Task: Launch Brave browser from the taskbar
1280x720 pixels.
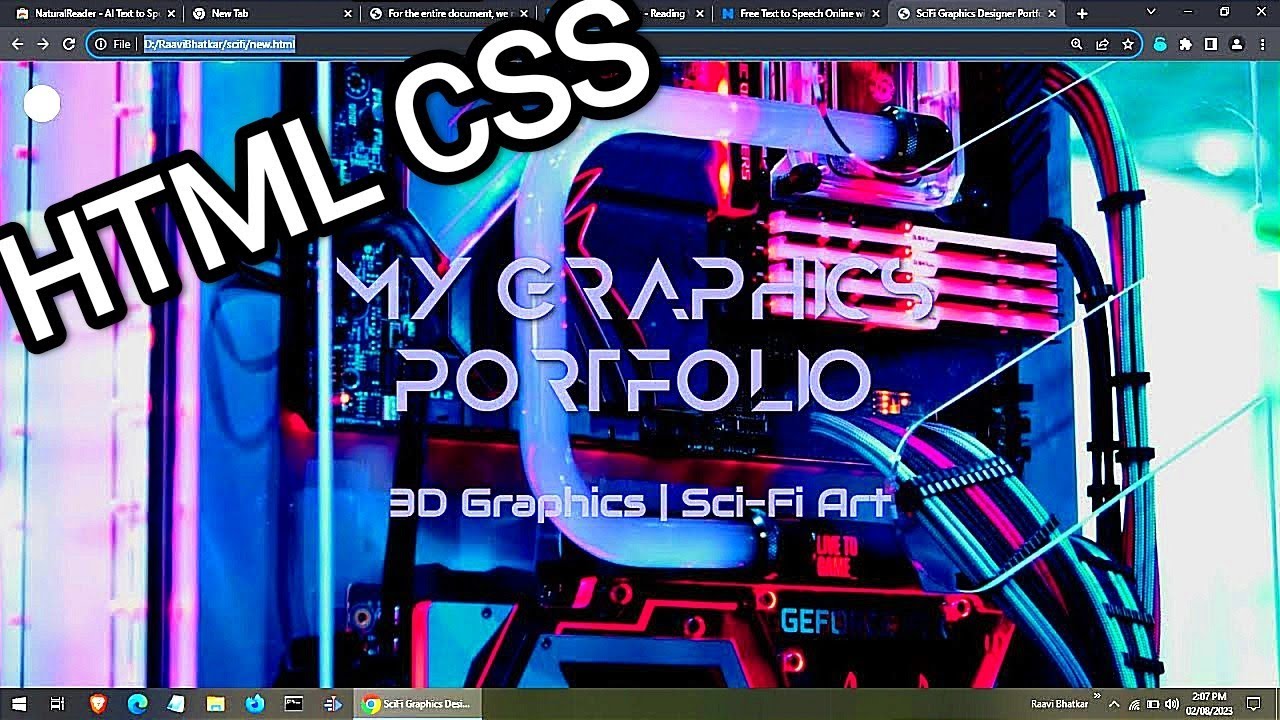Action: (98, 704)
